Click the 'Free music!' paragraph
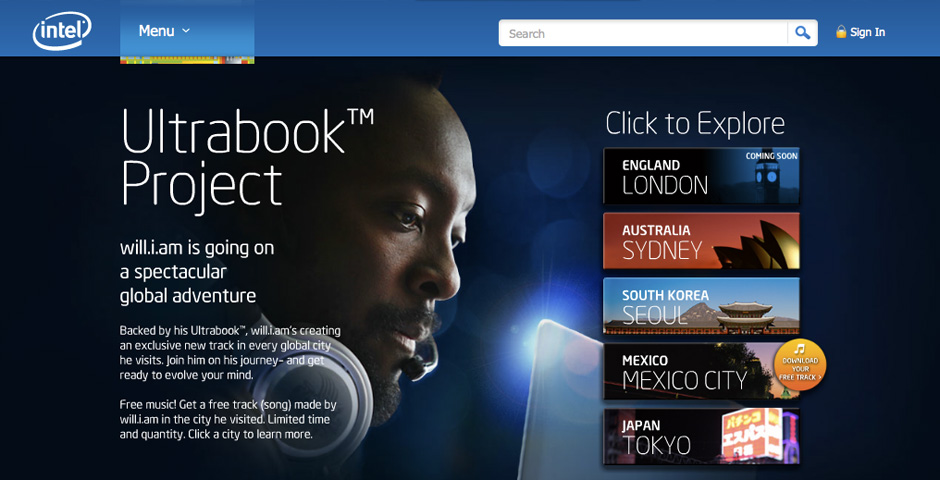The height and width of the screenshot is (480, 940). point(228,419)
